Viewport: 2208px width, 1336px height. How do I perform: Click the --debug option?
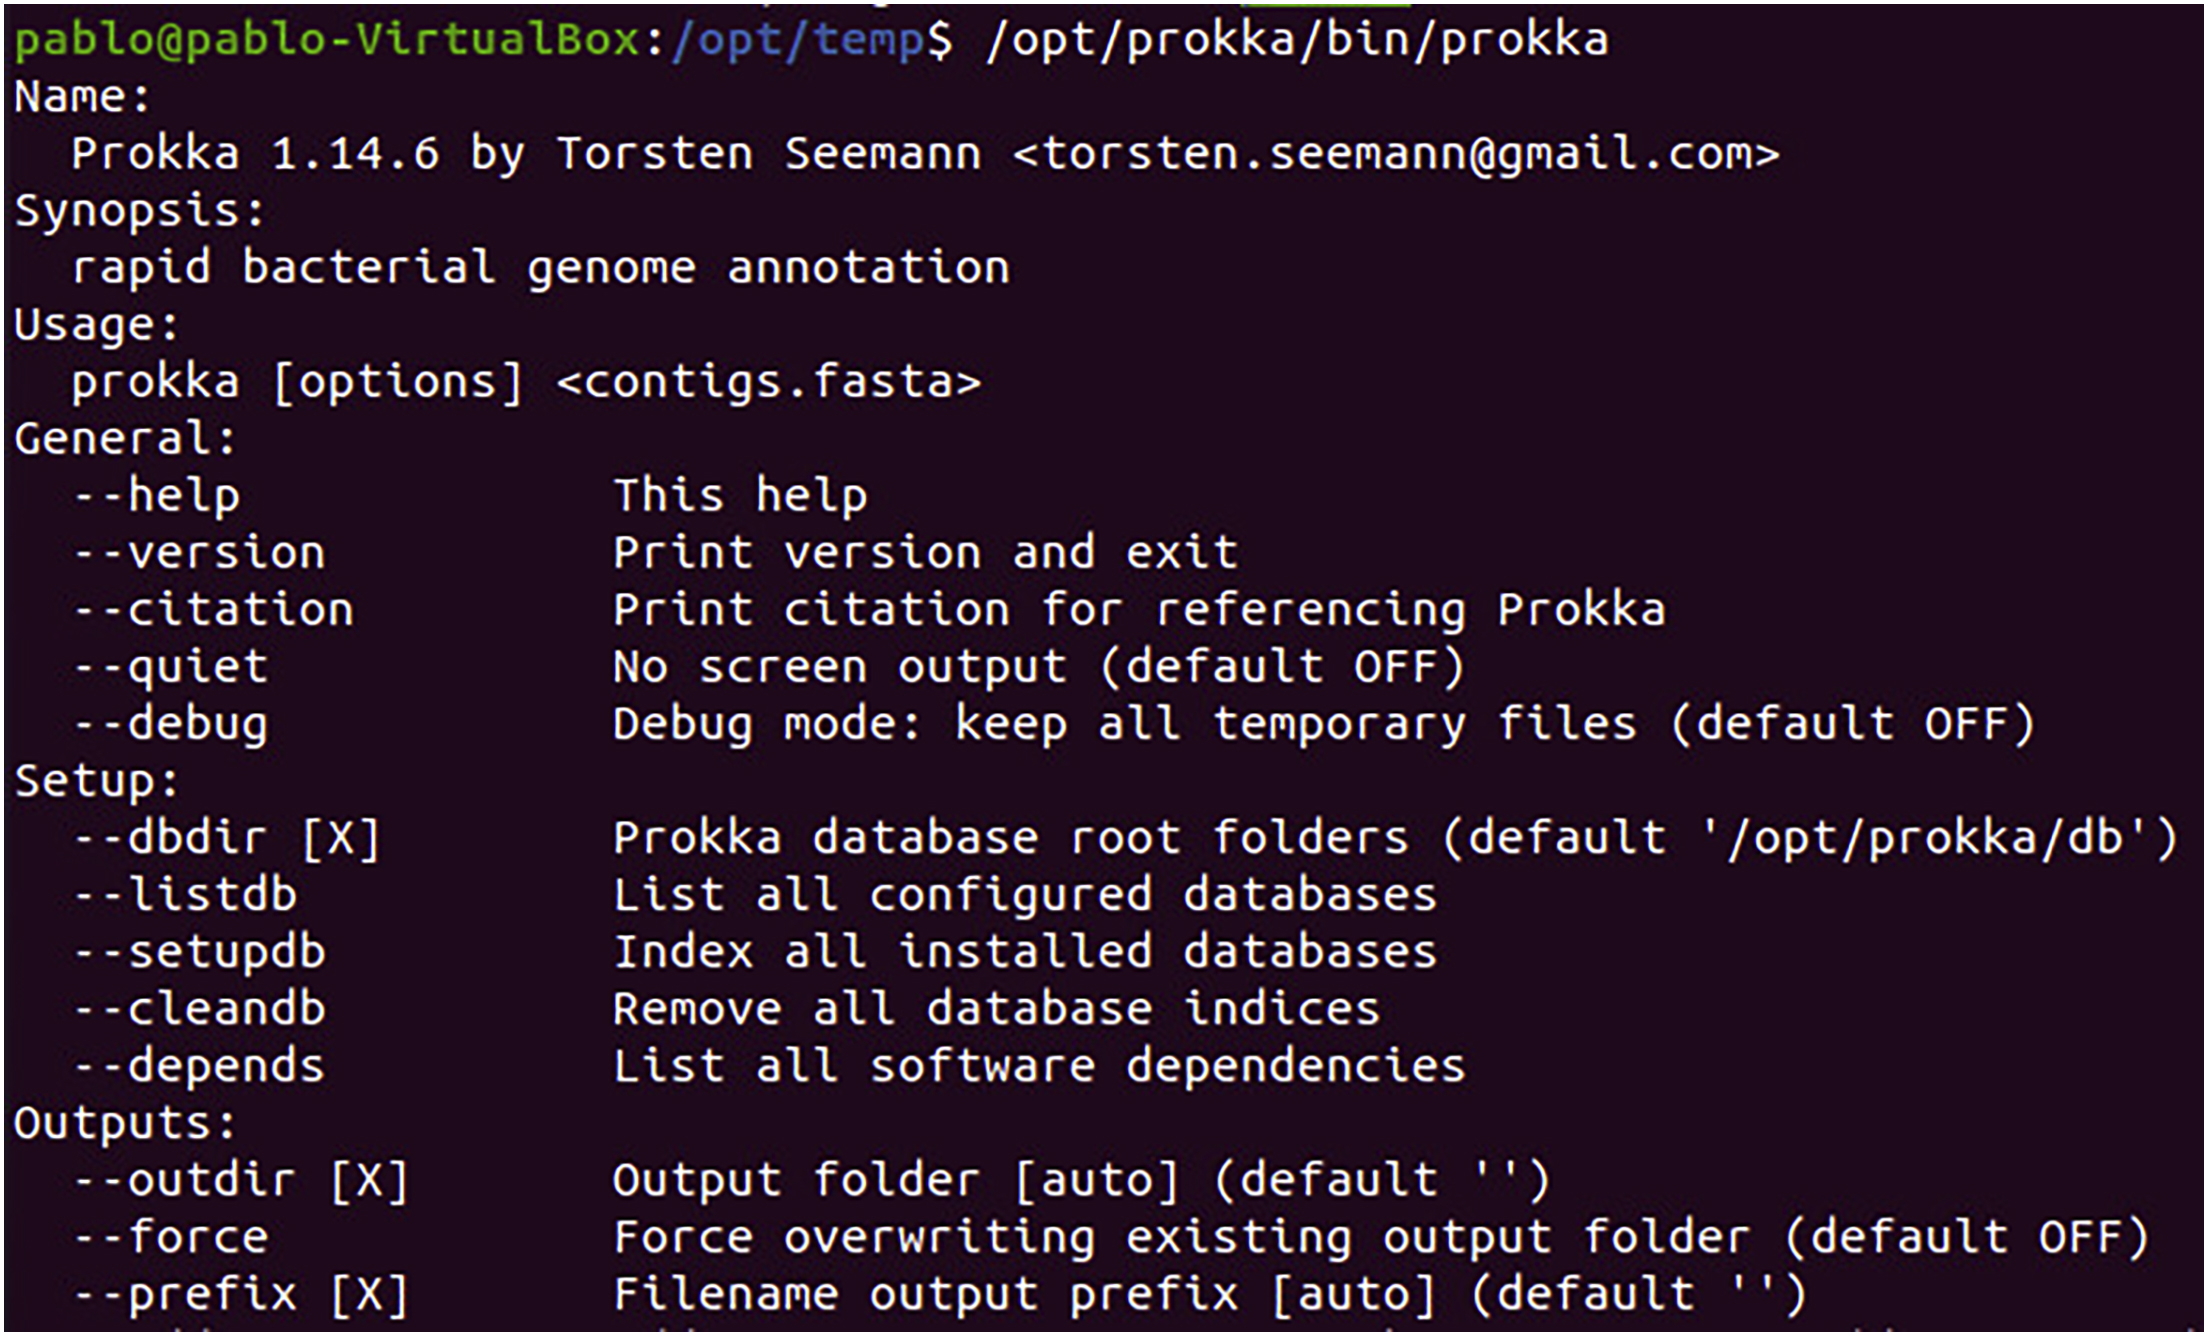pos(170,724)
